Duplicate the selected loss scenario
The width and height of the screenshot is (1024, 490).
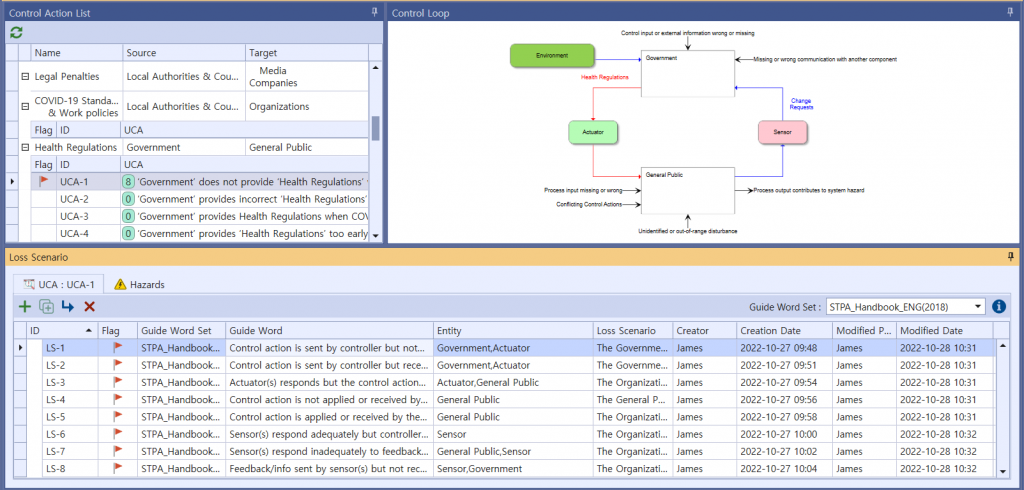tap(46, 306)
